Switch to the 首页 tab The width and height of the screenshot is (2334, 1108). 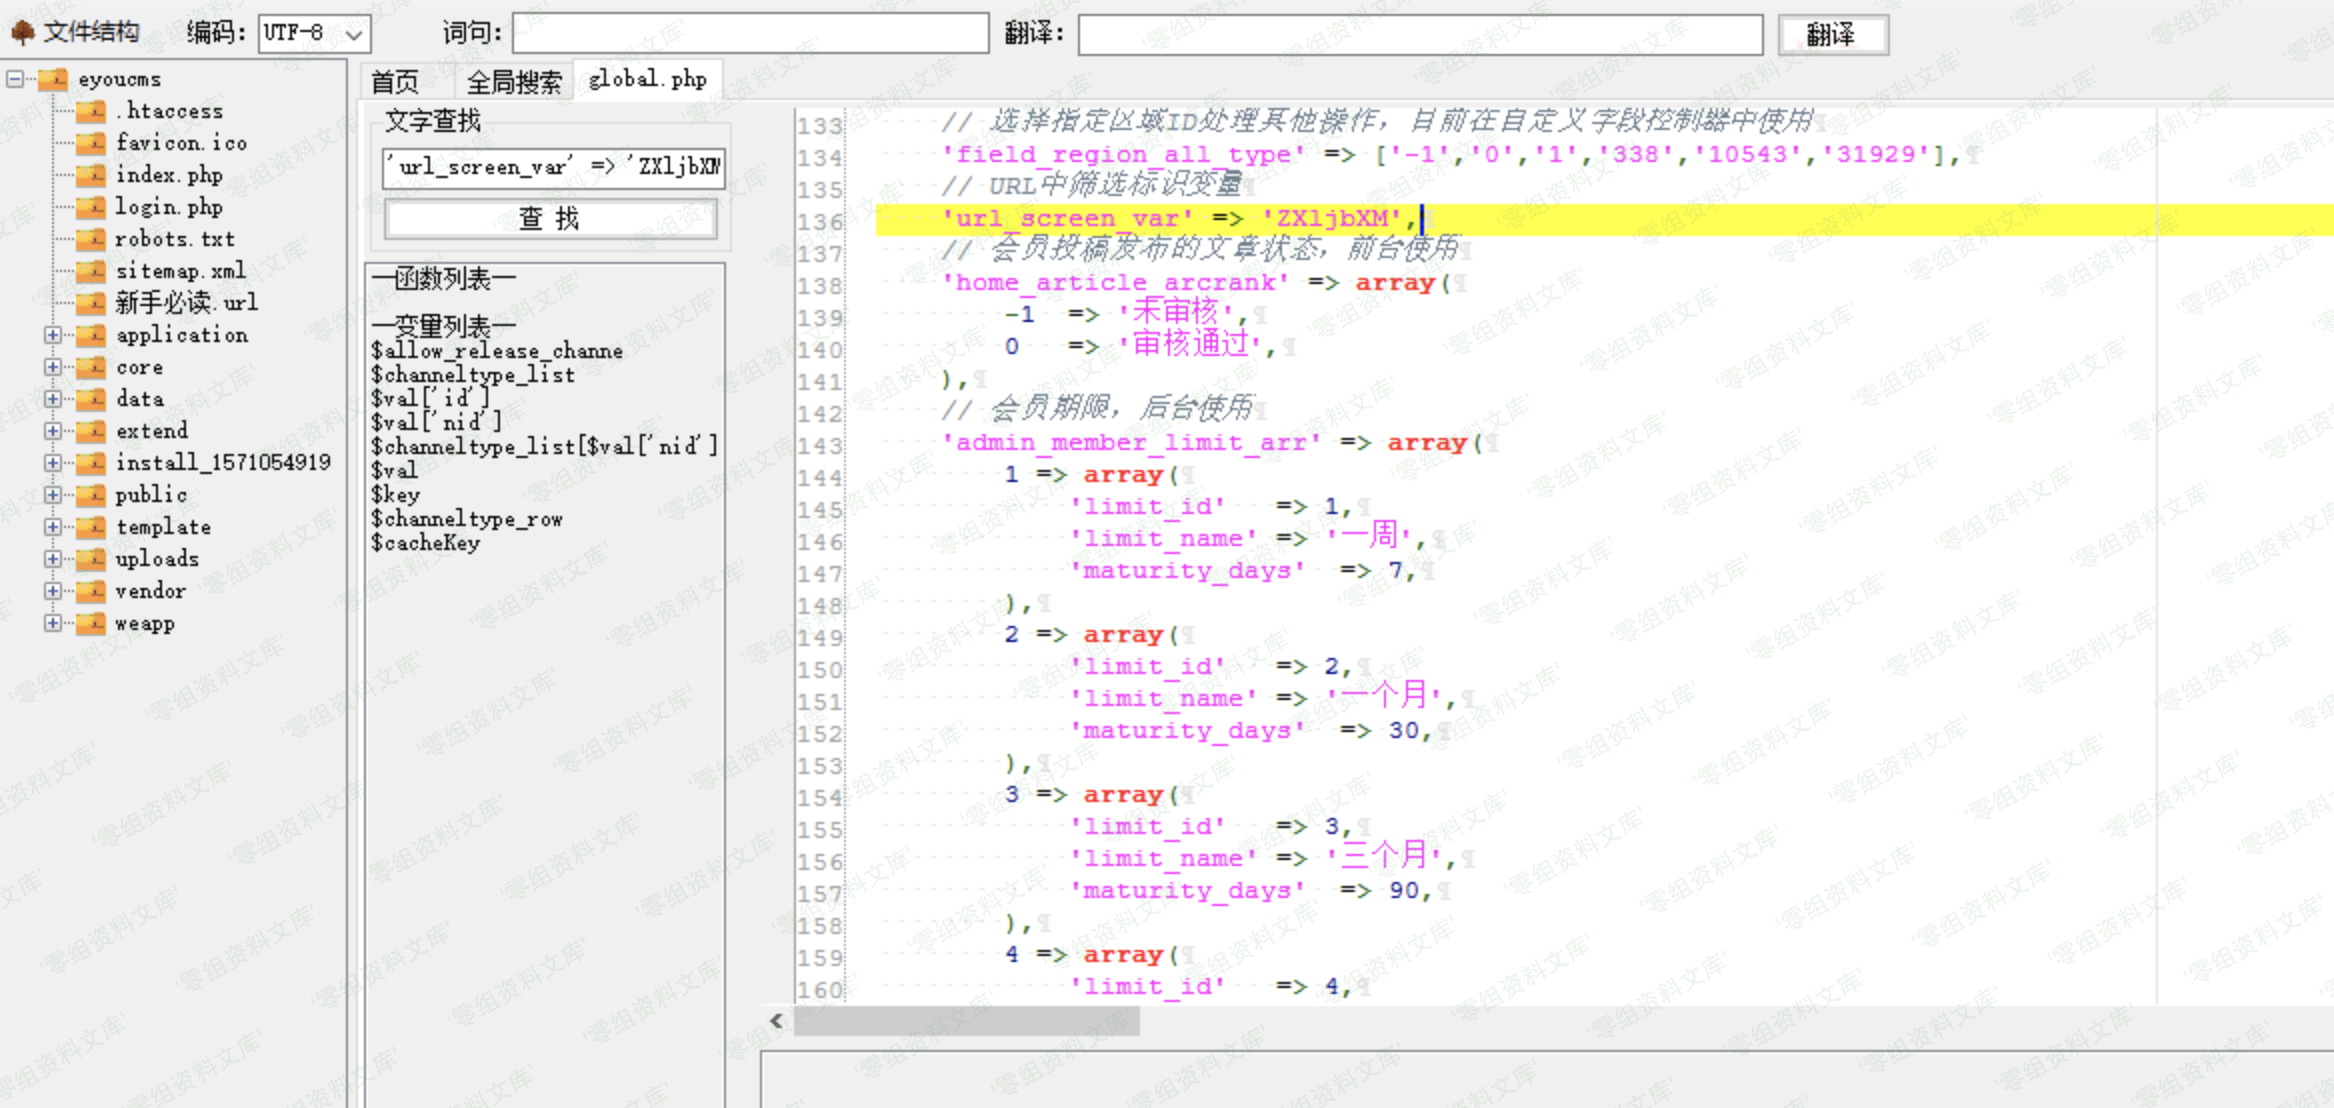tap(395, 81)
